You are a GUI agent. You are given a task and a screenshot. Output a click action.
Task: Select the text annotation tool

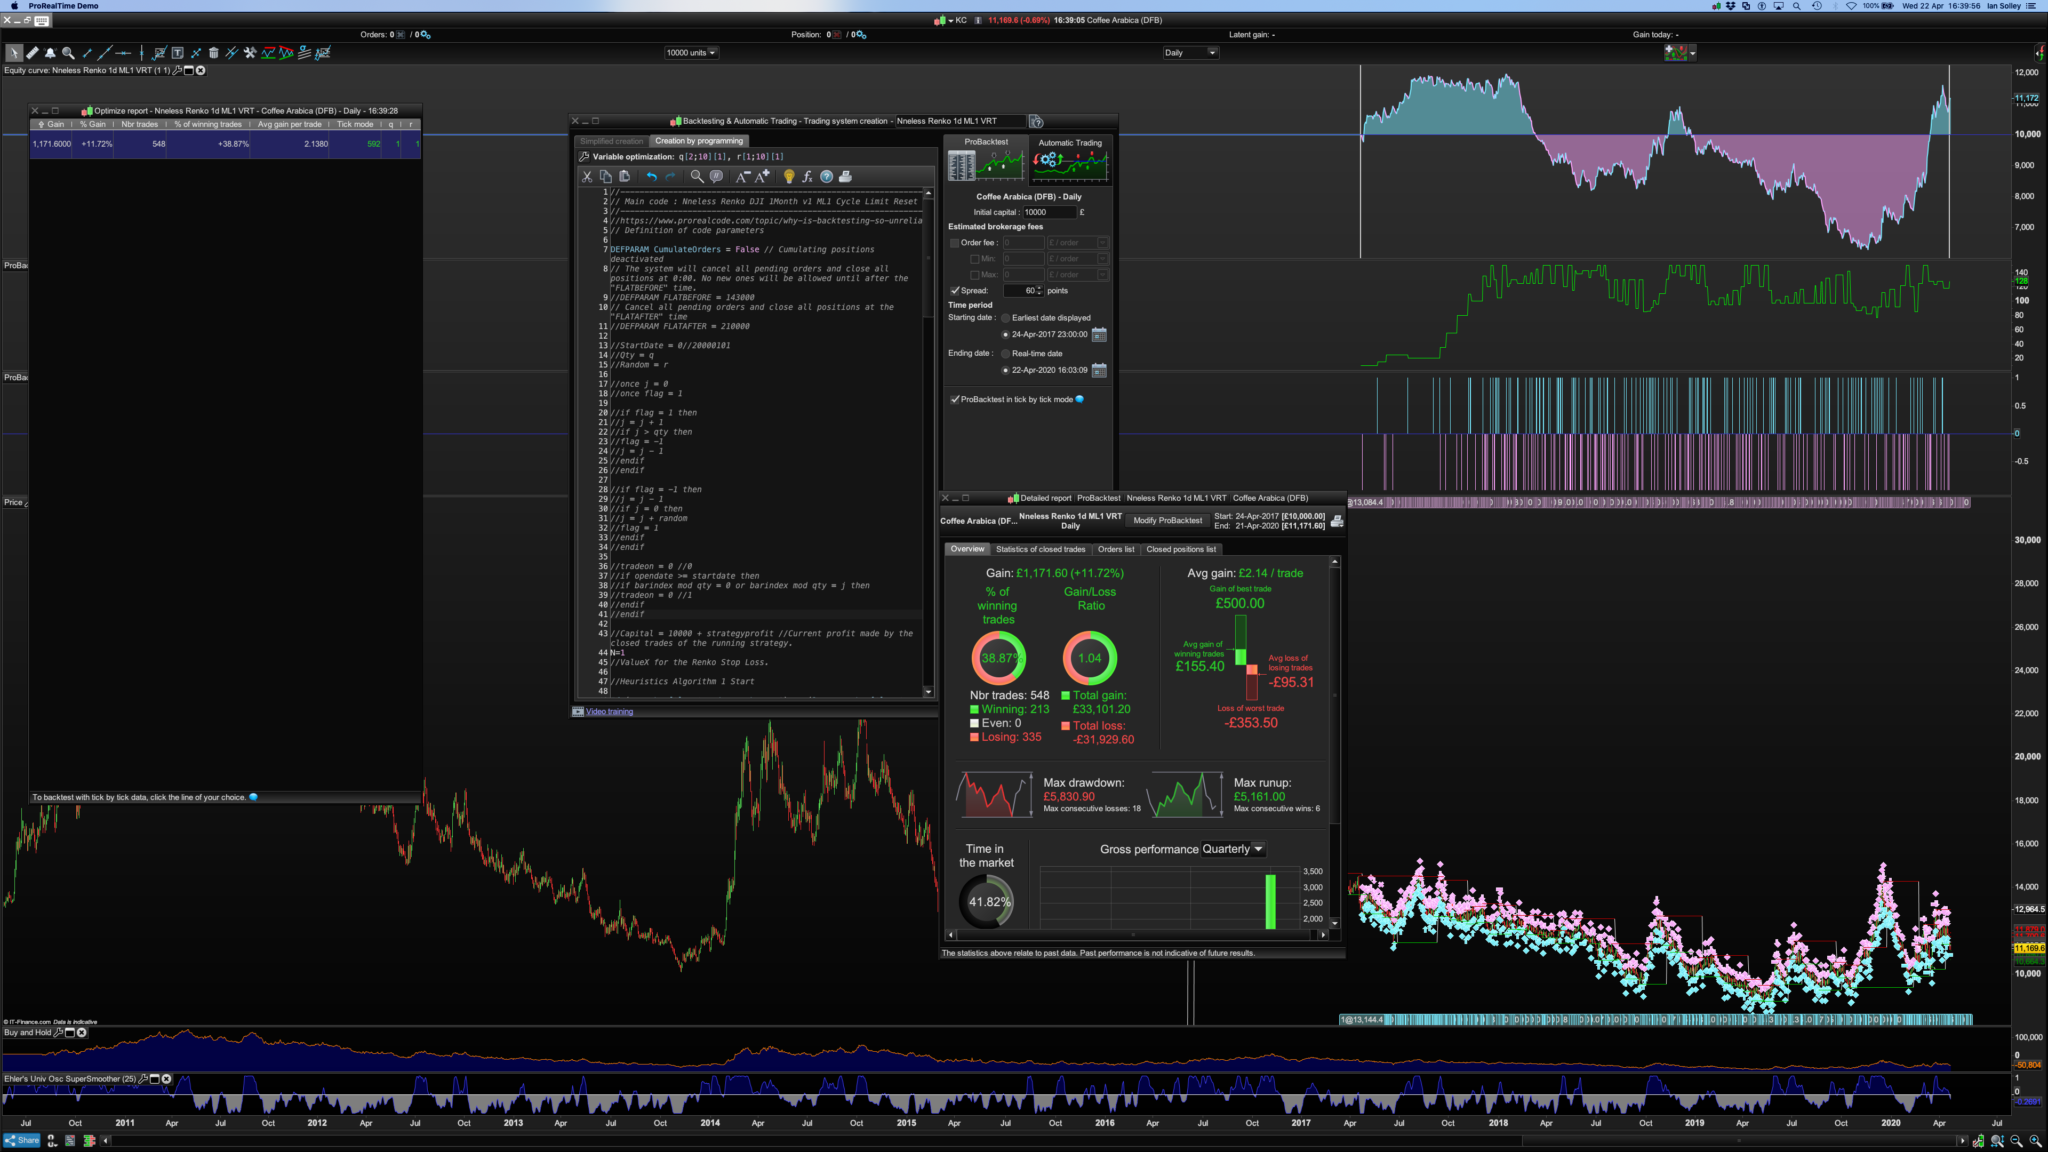[177, 53]
